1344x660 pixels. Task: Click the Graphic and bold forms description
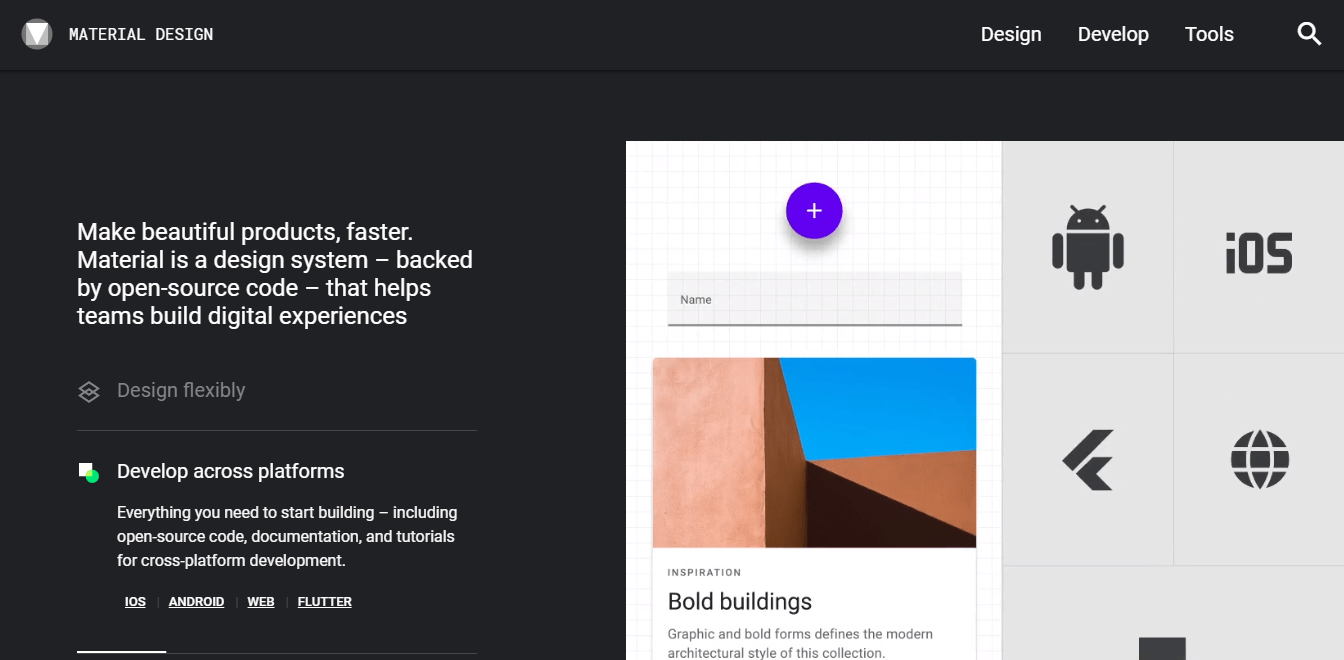(x=800, y=644)
